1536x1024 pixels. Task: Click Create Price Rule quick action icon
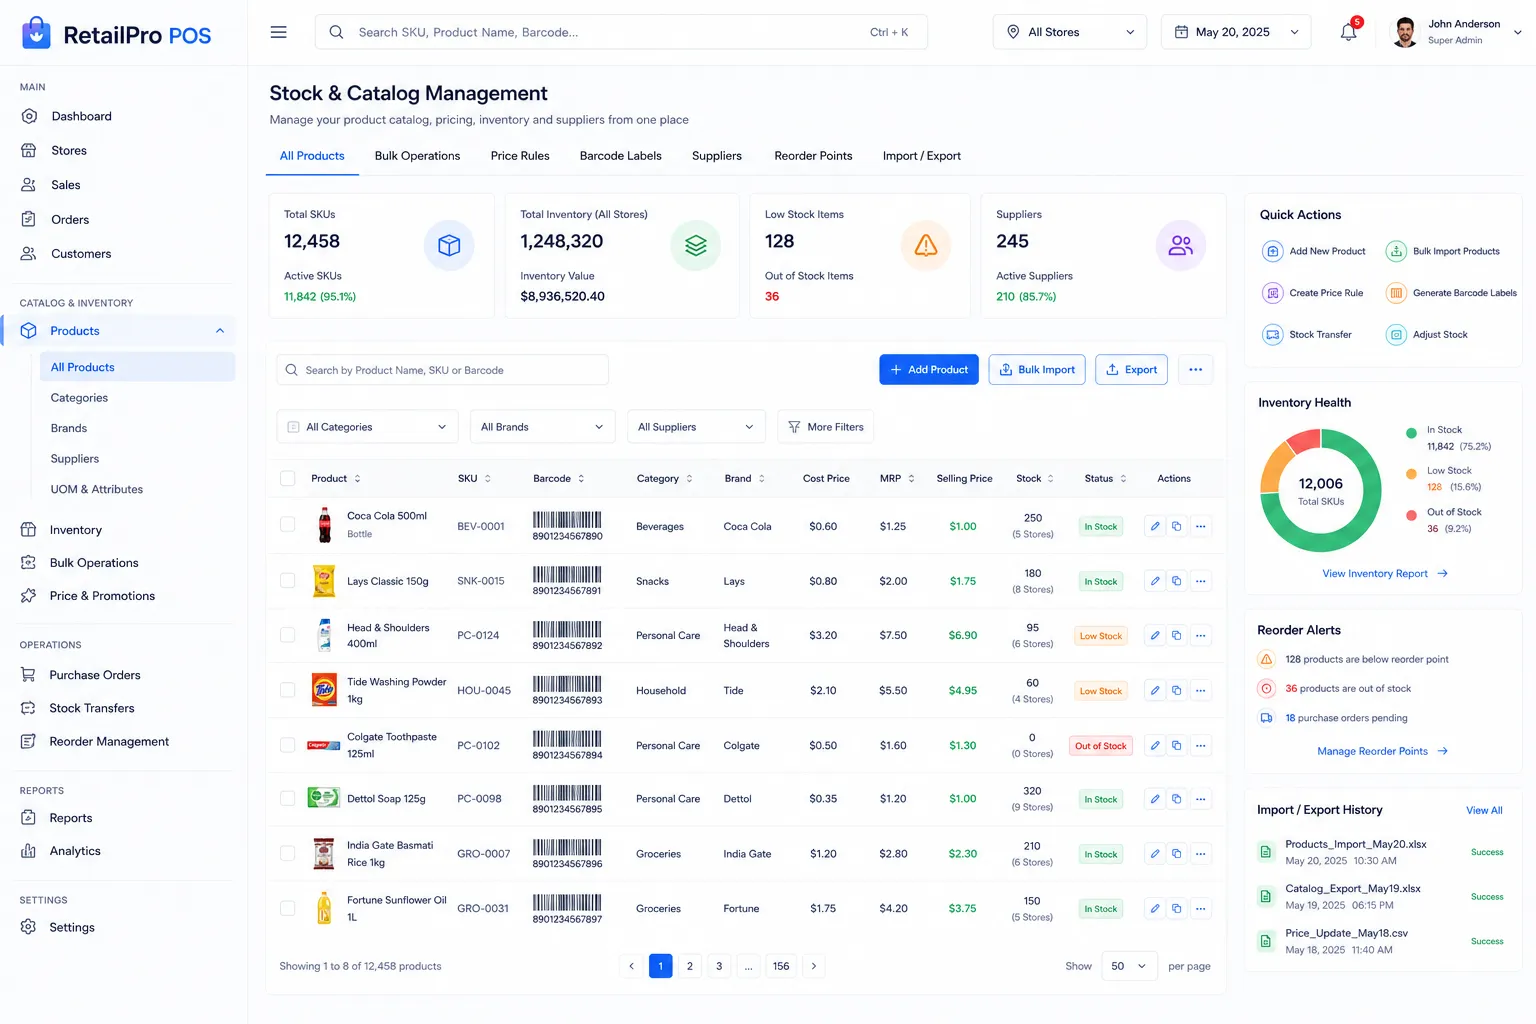click(x=1272, y=293)
